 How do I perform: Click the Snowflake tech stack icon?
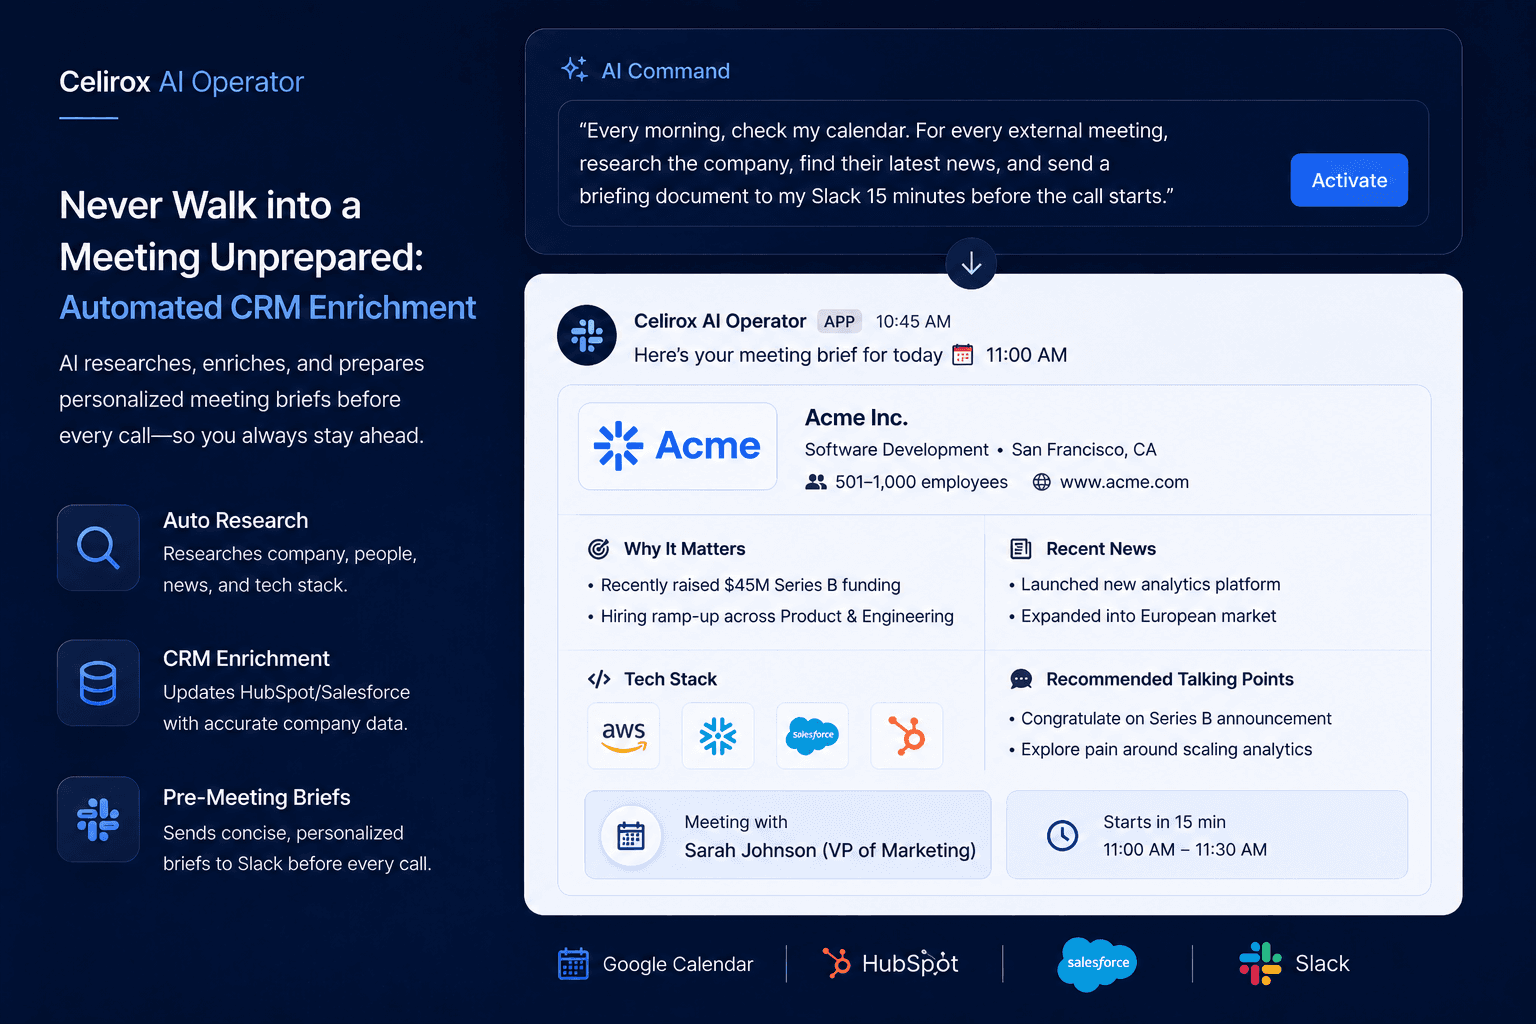point(718,736)
